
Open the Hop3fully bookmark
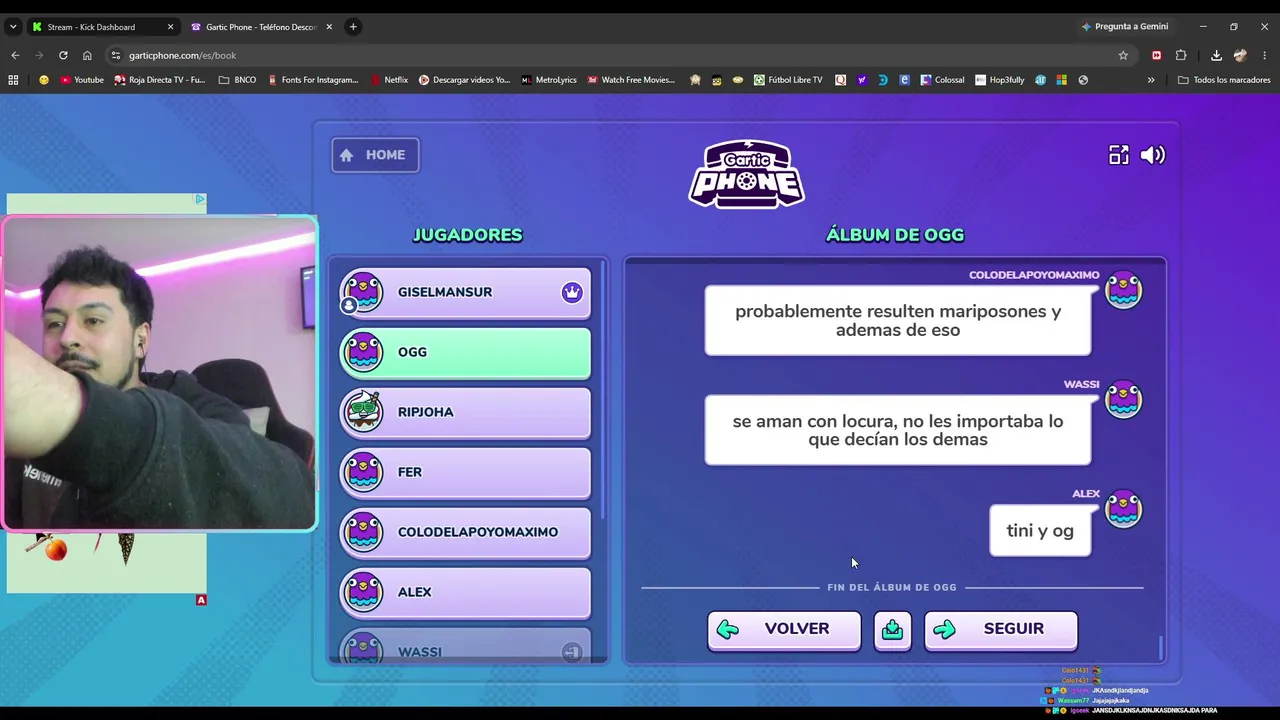[x=1000, y=80]
